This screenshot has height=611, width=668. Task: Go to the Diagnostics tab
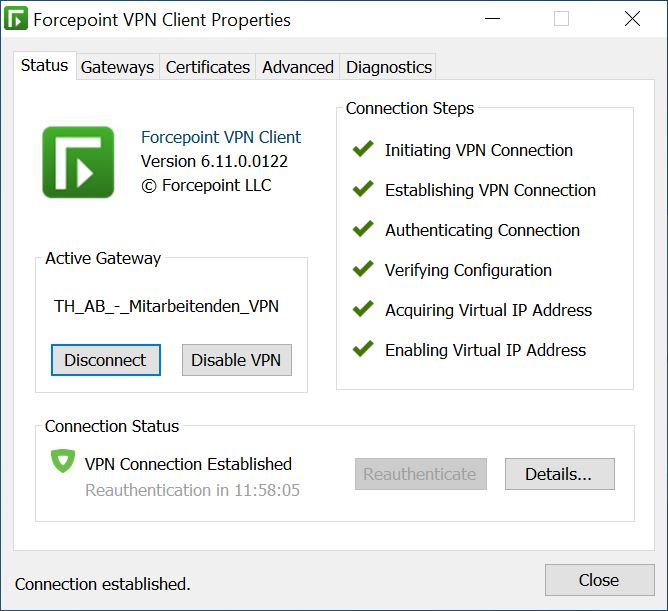(388, 67)
